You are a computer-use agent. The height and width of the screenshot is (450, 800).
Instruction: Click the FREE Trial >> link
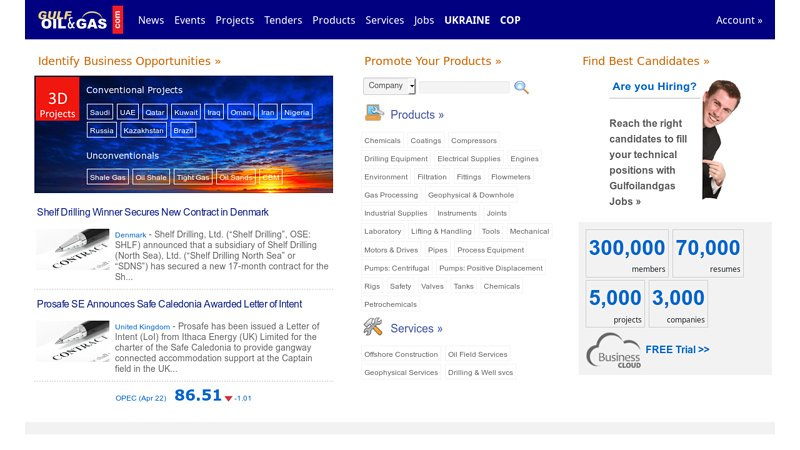pyautogui.click(x=677, y=349)
